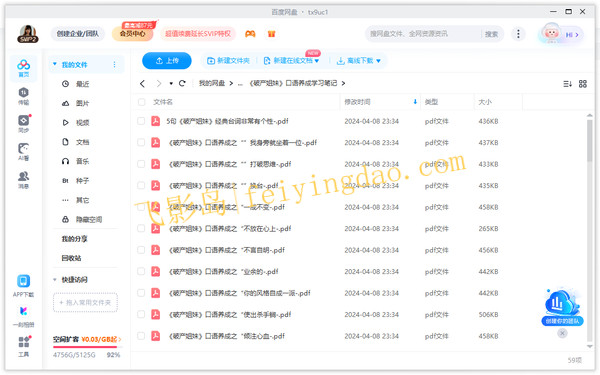Collapse the 我的文件 tree section
The image size is (600, 375).
pos(55,64)
